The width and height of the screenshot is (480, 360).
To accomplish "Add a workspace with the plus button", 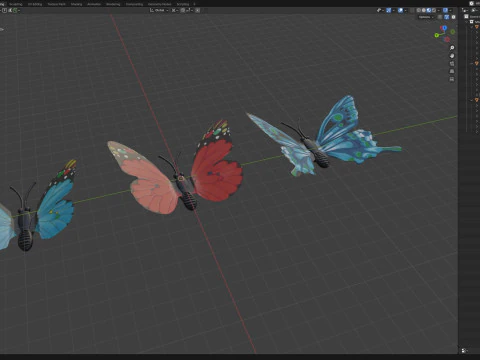I will pos(194,4).
